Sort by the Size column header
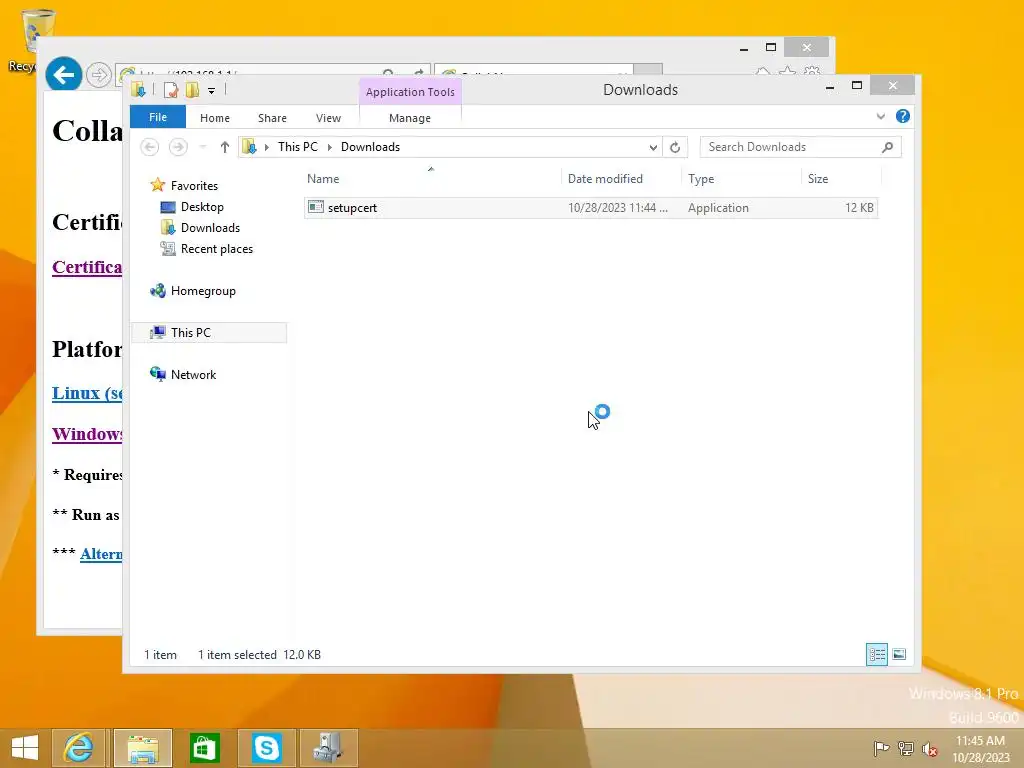This screenshot has width=1024, height=768. [841, 179]
